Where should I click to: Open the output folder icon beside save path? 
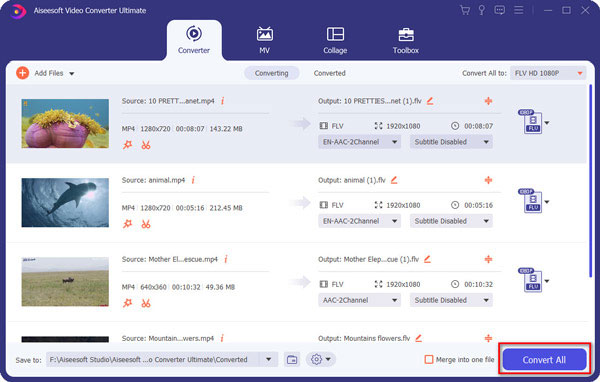click(x=292, y=359)
